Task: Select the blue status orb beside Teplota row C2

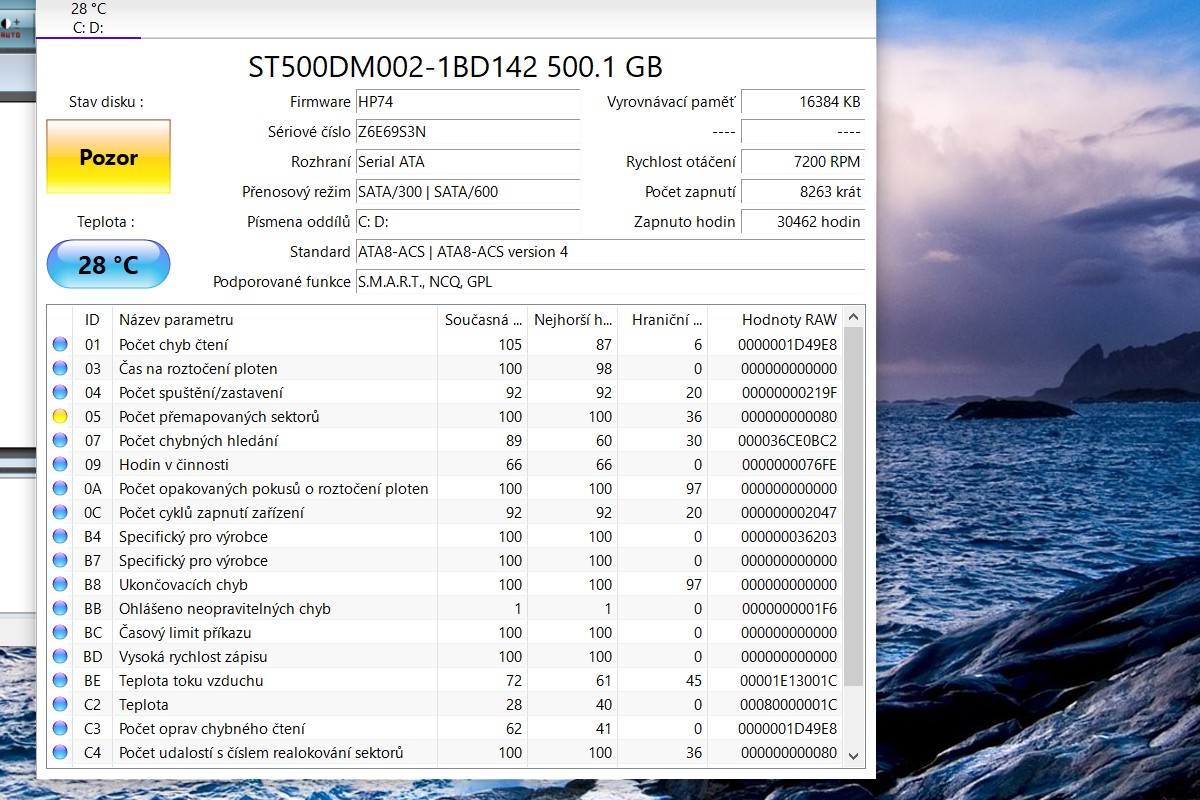Action: [x=60, y=705]
